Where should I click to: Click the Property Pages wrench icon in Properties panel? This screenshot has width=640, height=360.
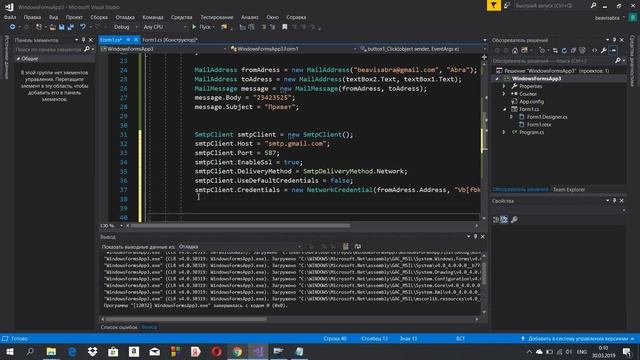point(514,220)
